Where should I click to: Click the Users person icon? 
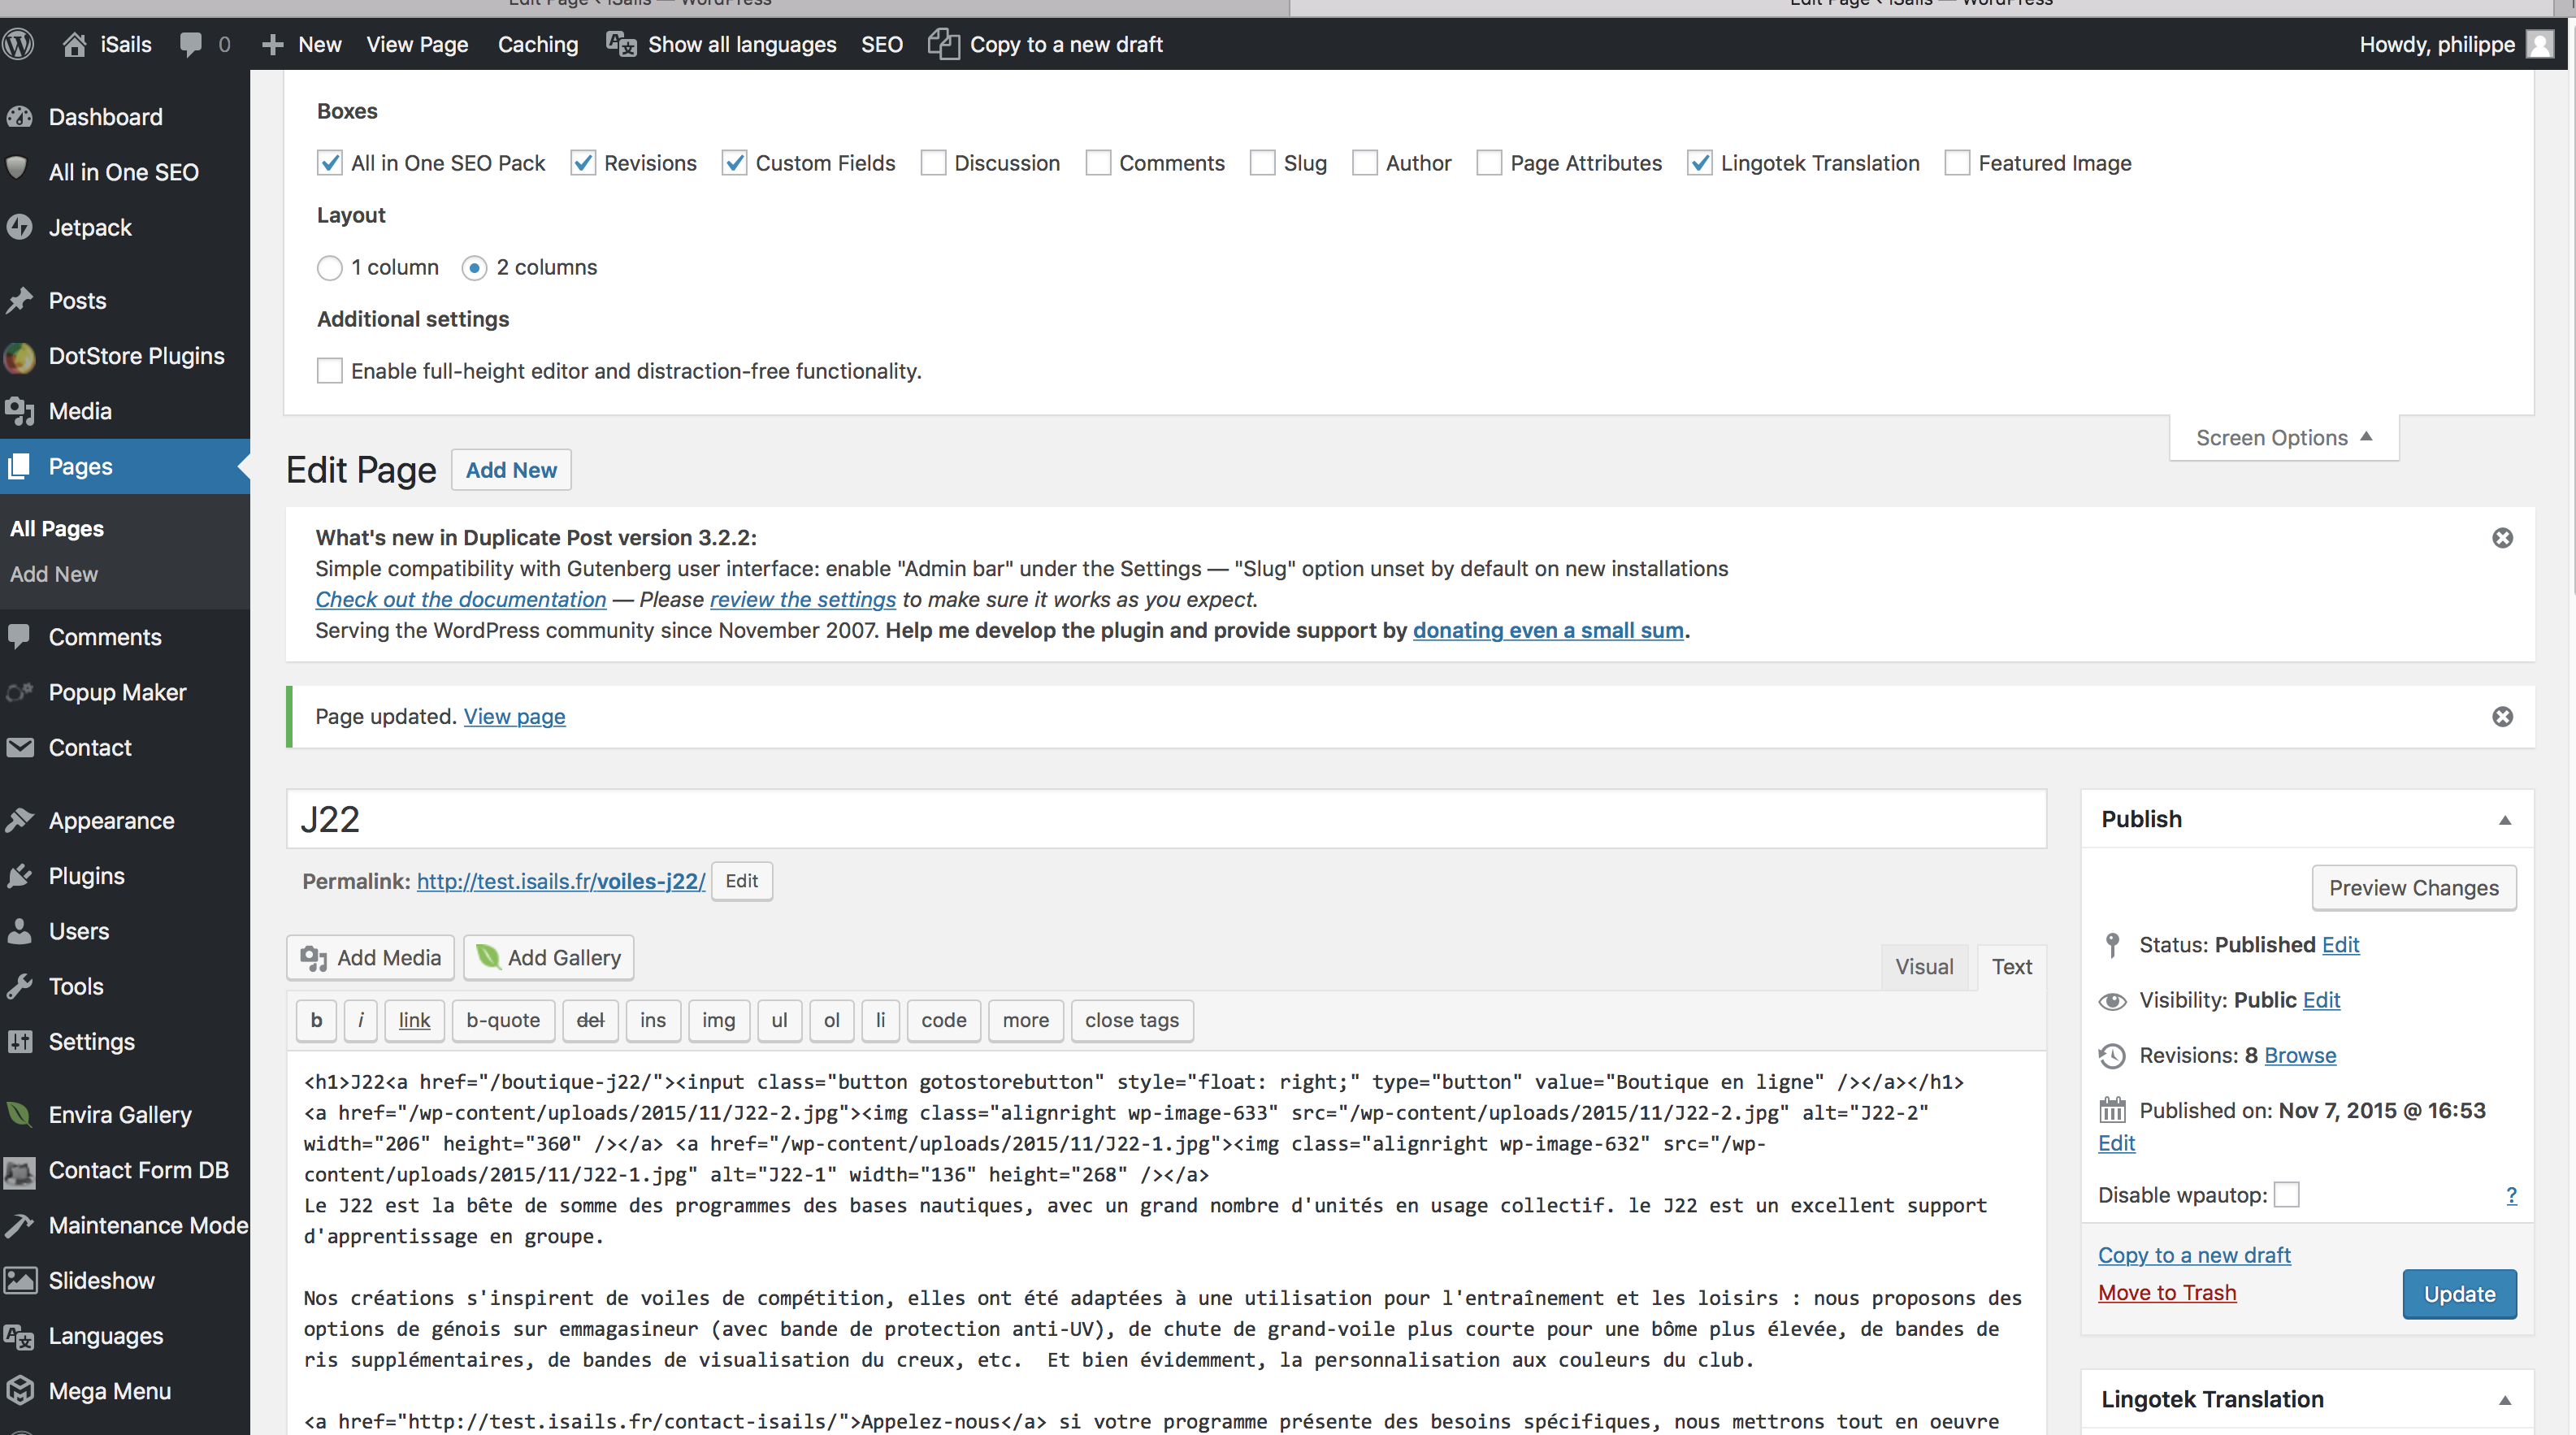[19, 931]
